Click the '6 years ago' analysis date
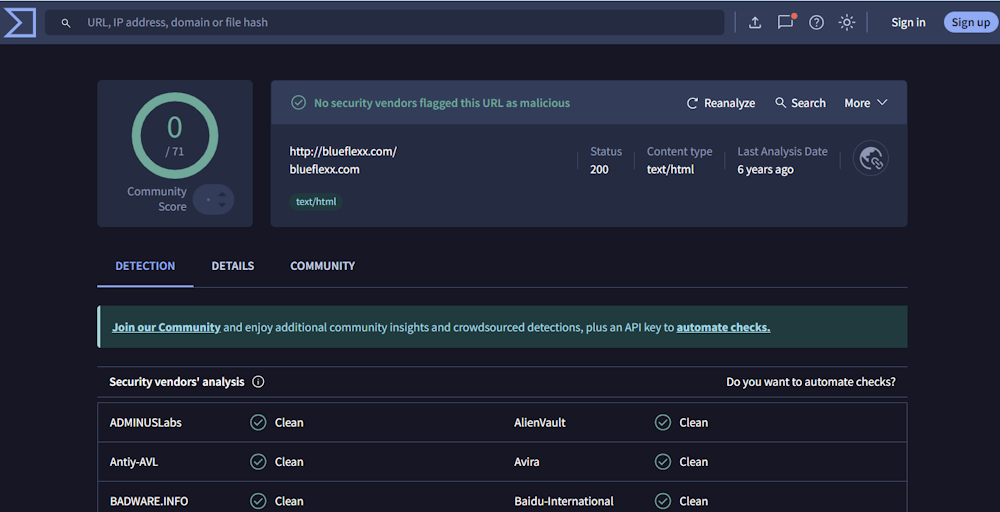Screen dimensions: 1000x512 (765, 170)
